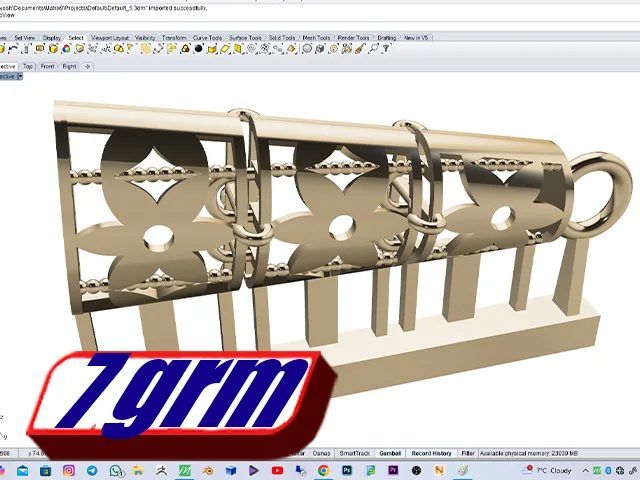Click the spiral toolbar icon
Screen dimensions: 640x480
(x=252, y=49)
